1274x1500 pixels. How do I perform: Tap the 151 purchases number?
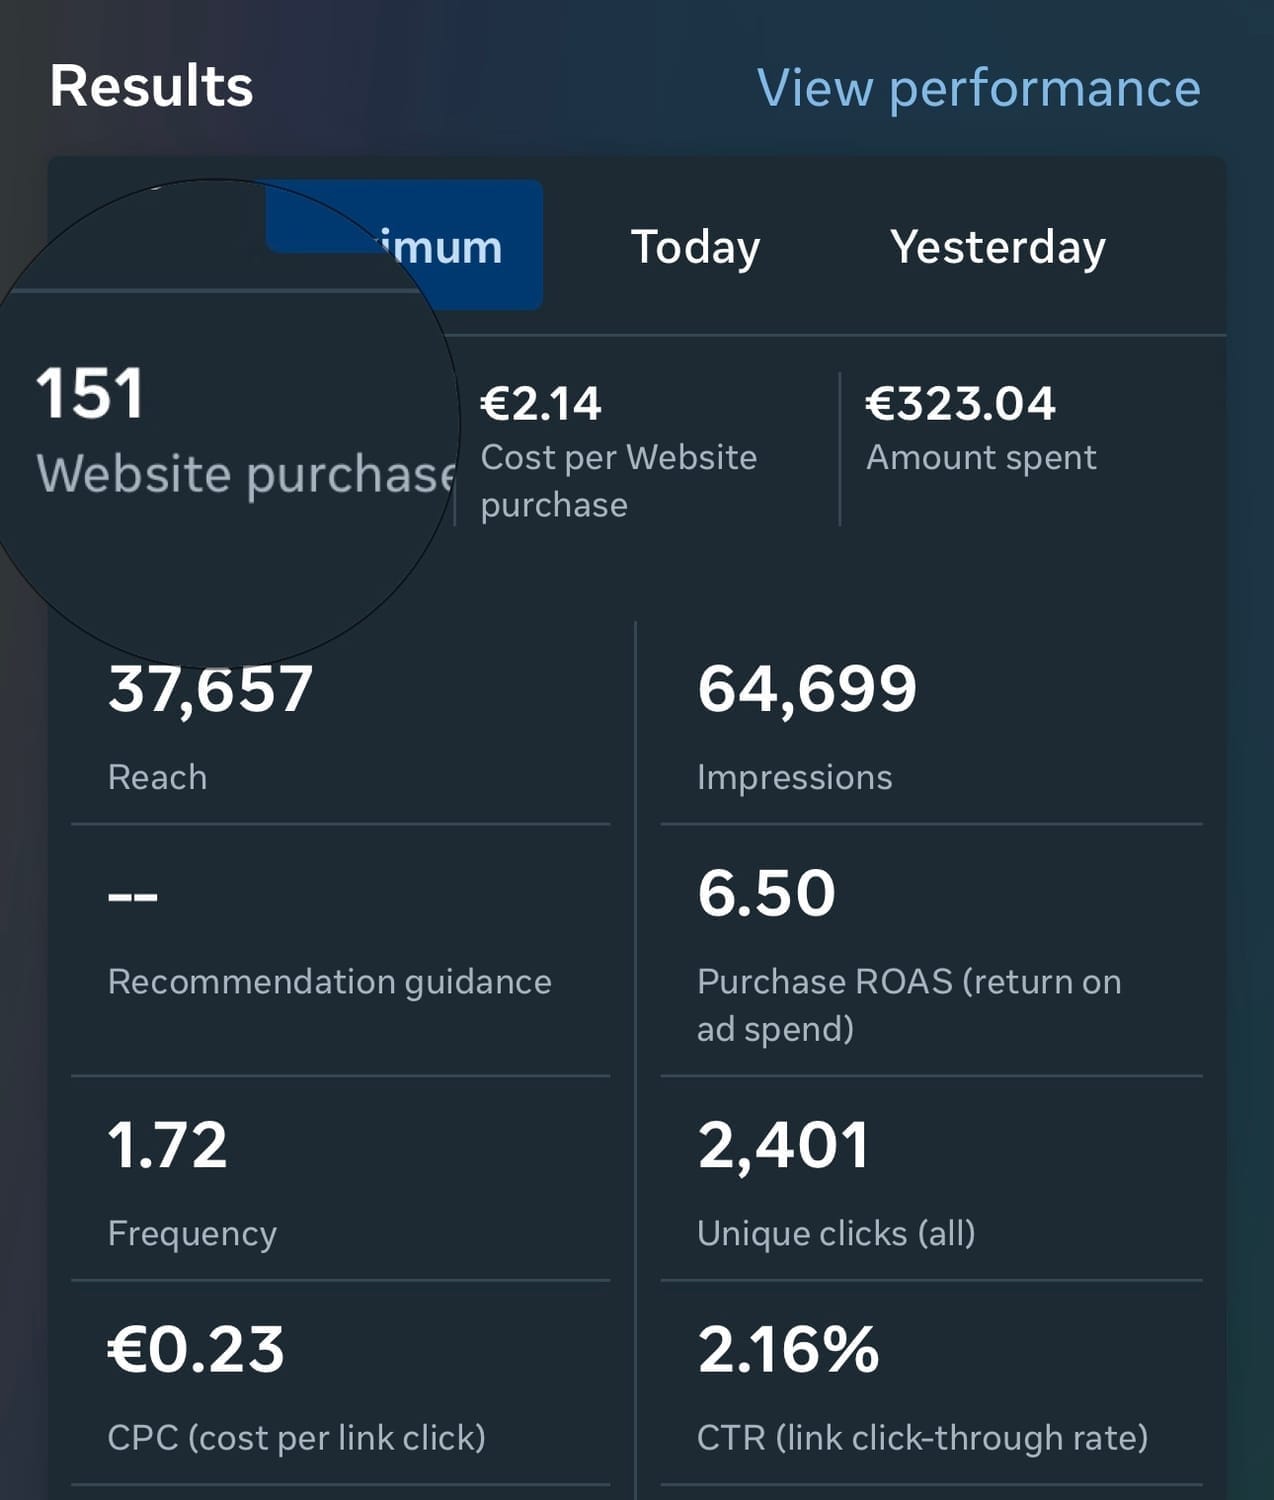tap(90, 393)
